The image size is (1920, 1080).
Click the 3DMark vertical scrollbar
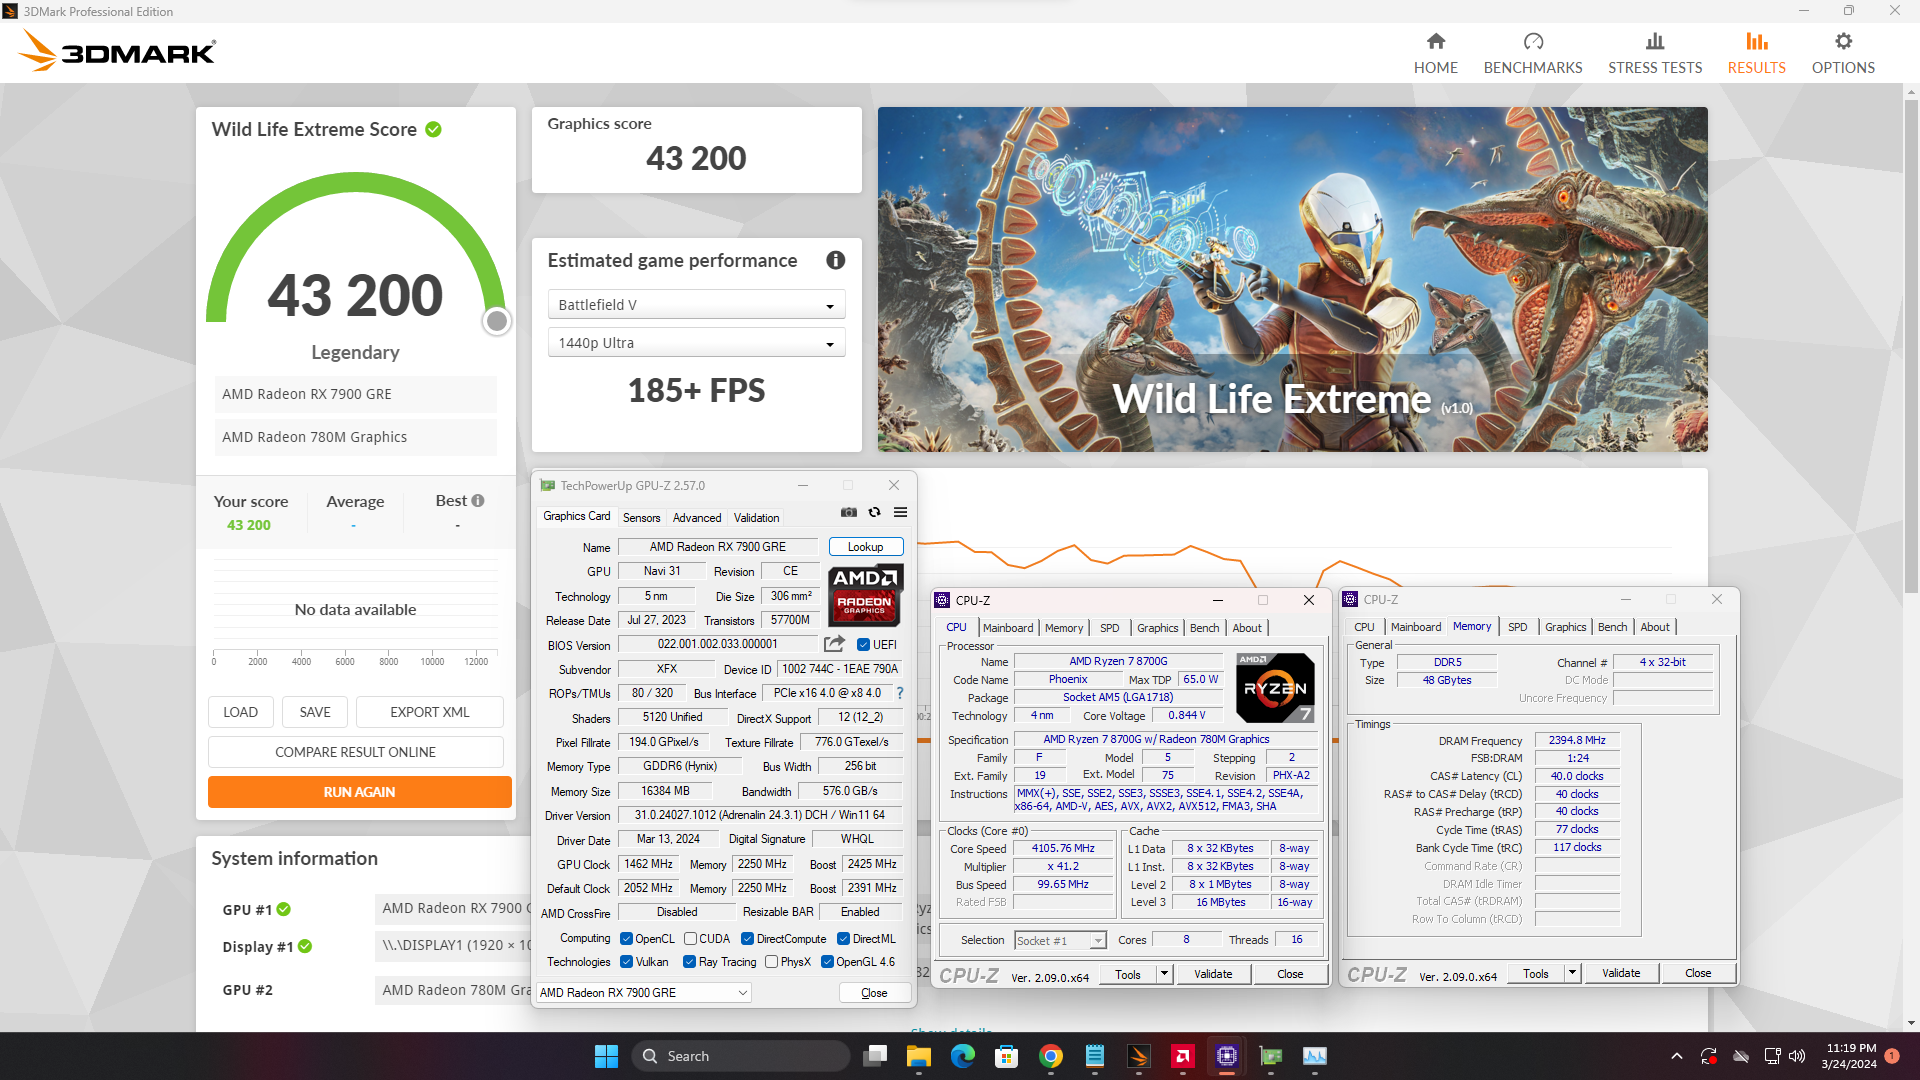(x=1911, y=346)
